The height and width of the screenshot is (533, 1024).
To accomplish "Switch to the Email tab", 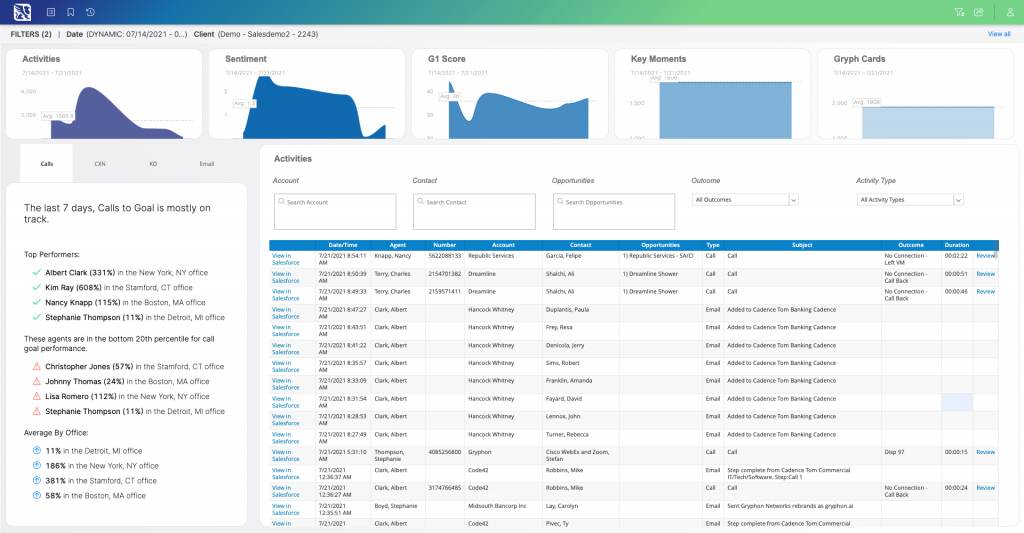I will (207, 164).
